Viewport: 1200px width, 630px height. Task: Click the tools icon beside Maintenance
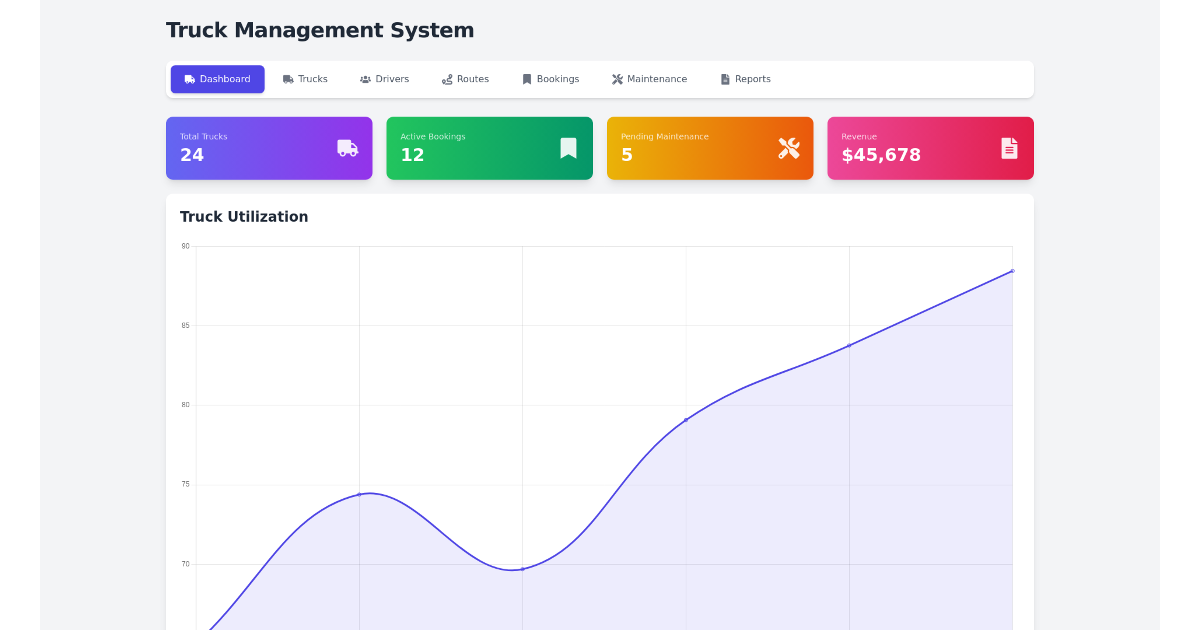coord(618,78)
